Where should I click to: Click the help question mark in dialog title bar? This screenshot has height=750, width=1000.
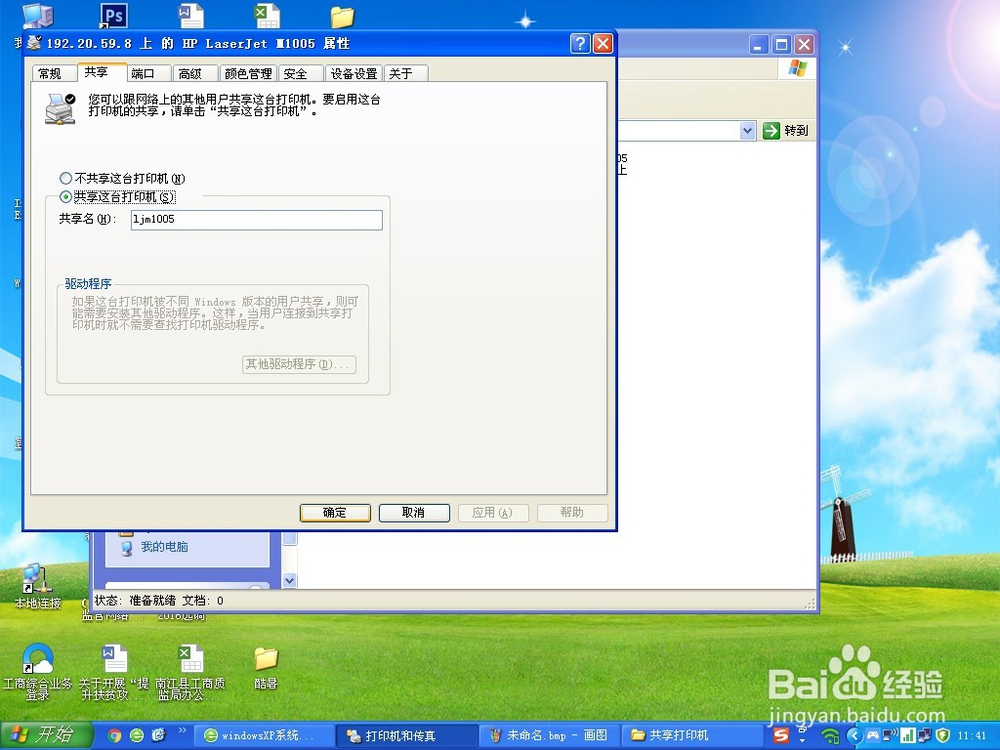[580, 43]
